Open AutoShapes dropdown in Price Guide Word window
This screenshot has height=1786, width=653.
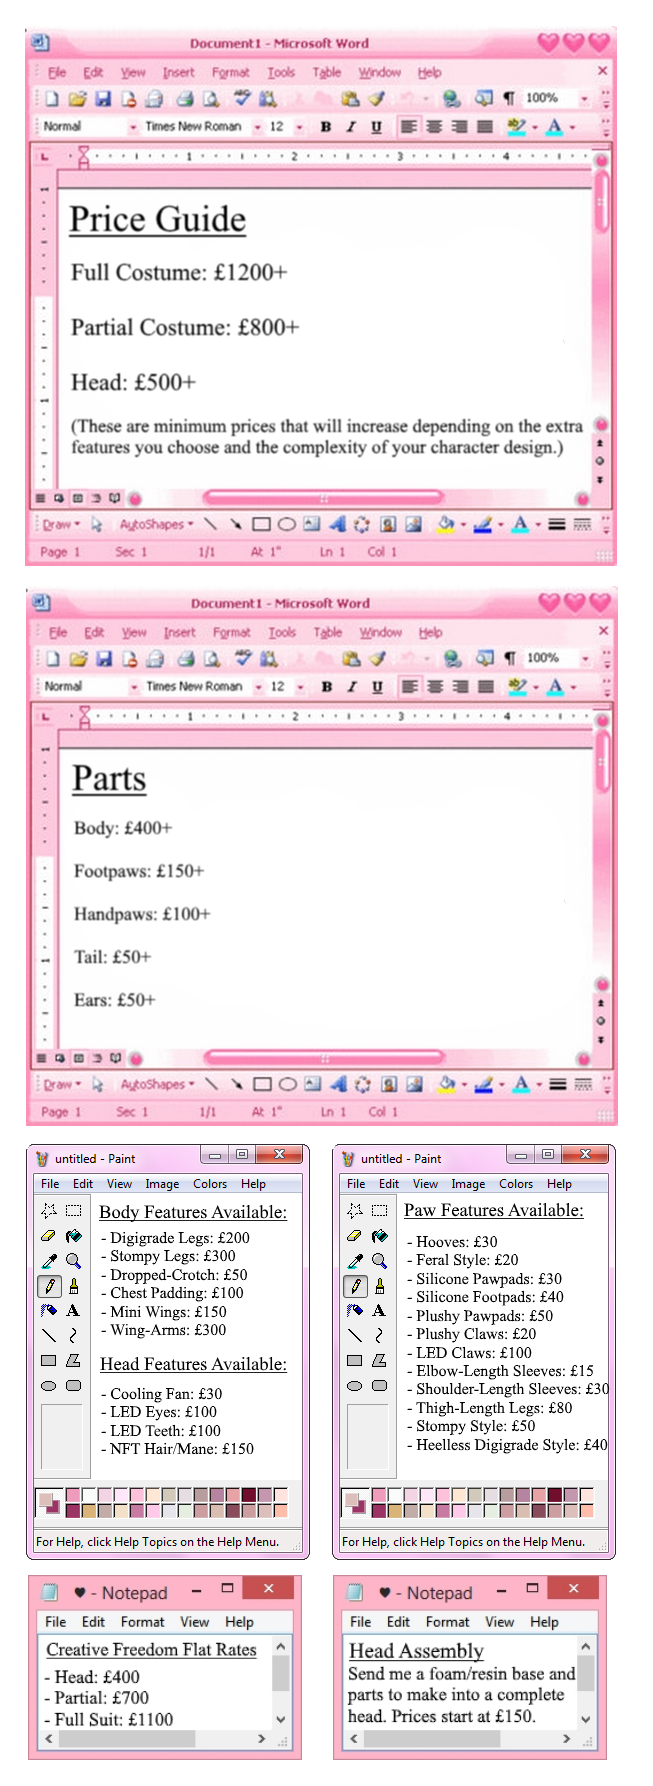click(x=156, y=524)
